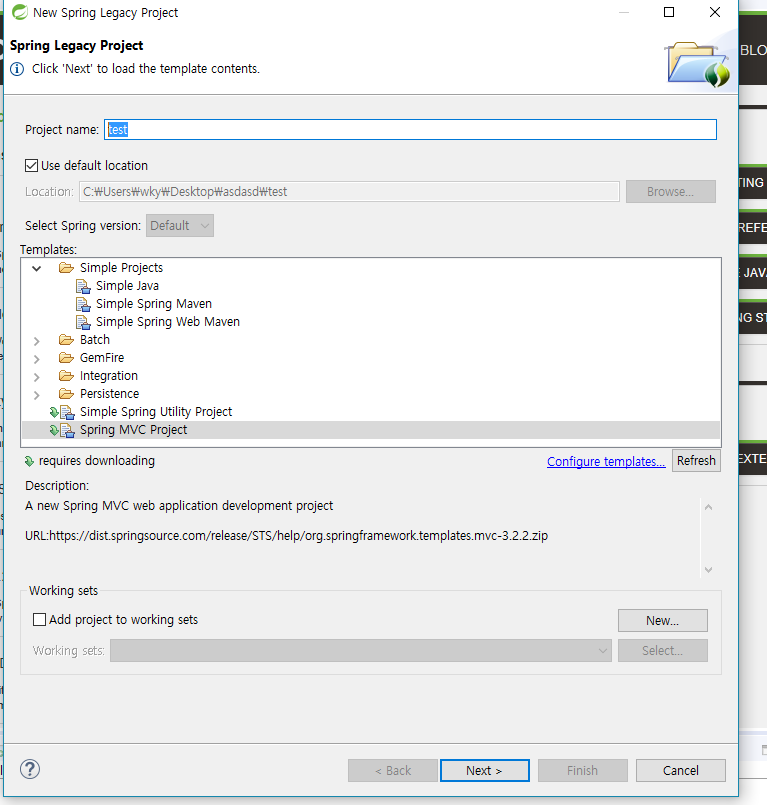
Task: Click the Project name text field
Action: (411, 129)
